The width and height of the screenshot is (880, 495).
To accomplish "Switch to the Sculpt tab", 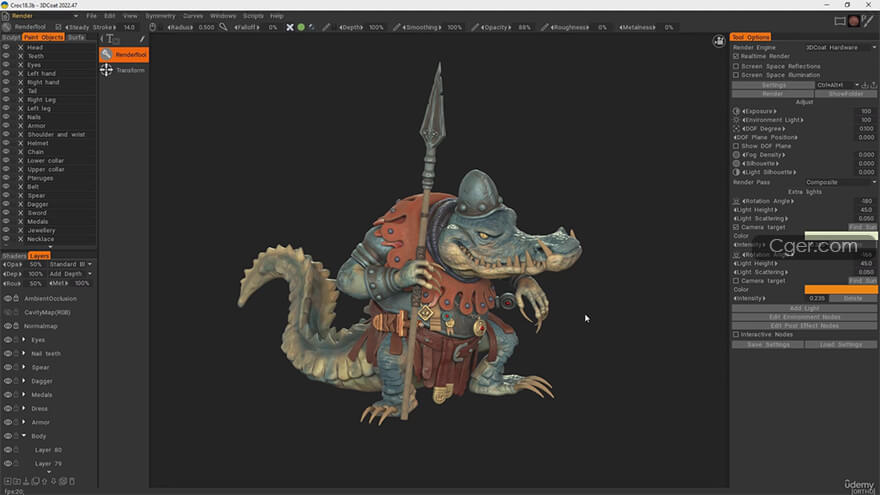I will click(11, 37).
